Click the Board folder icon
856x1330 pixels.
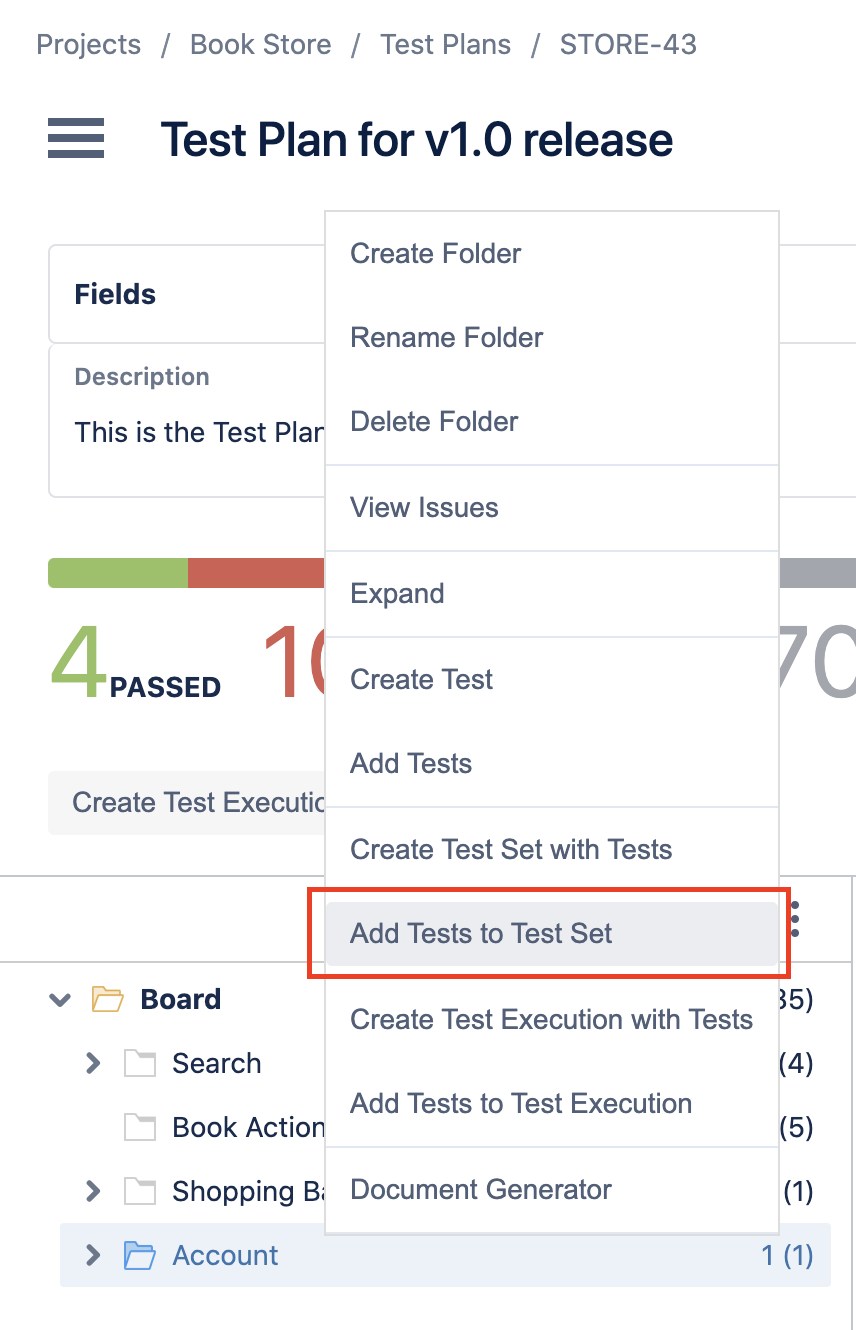[107, 999]
